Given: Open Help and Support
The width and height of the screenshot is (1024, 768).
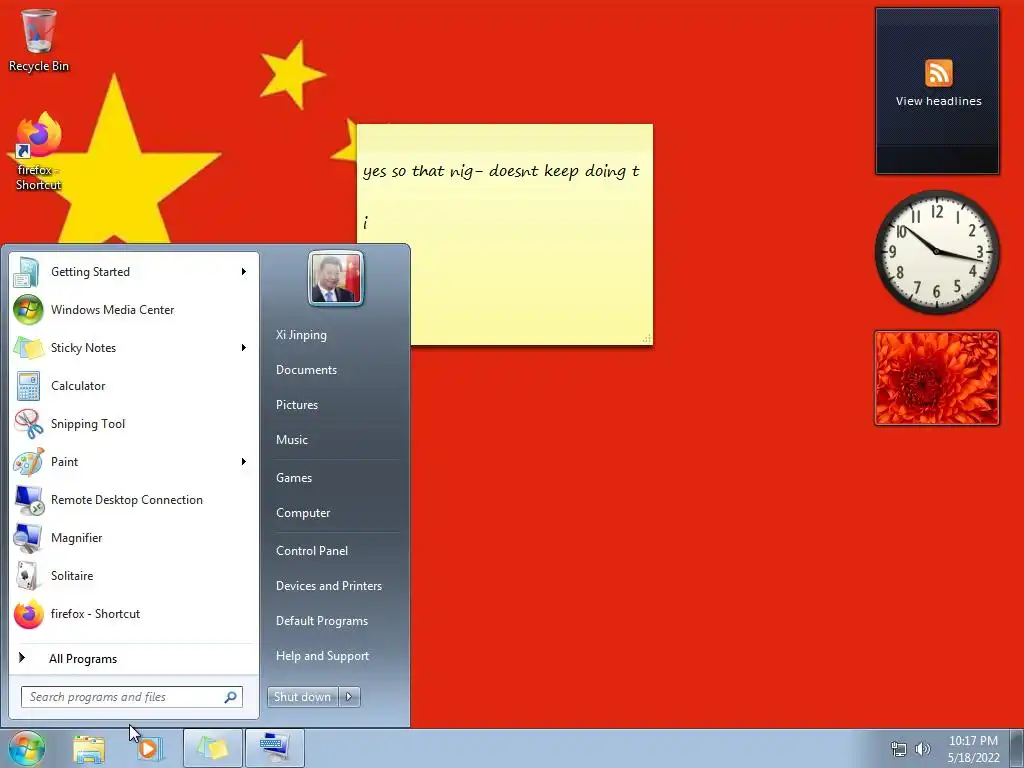Looking at the screenshot, I should tap(322, 656).
